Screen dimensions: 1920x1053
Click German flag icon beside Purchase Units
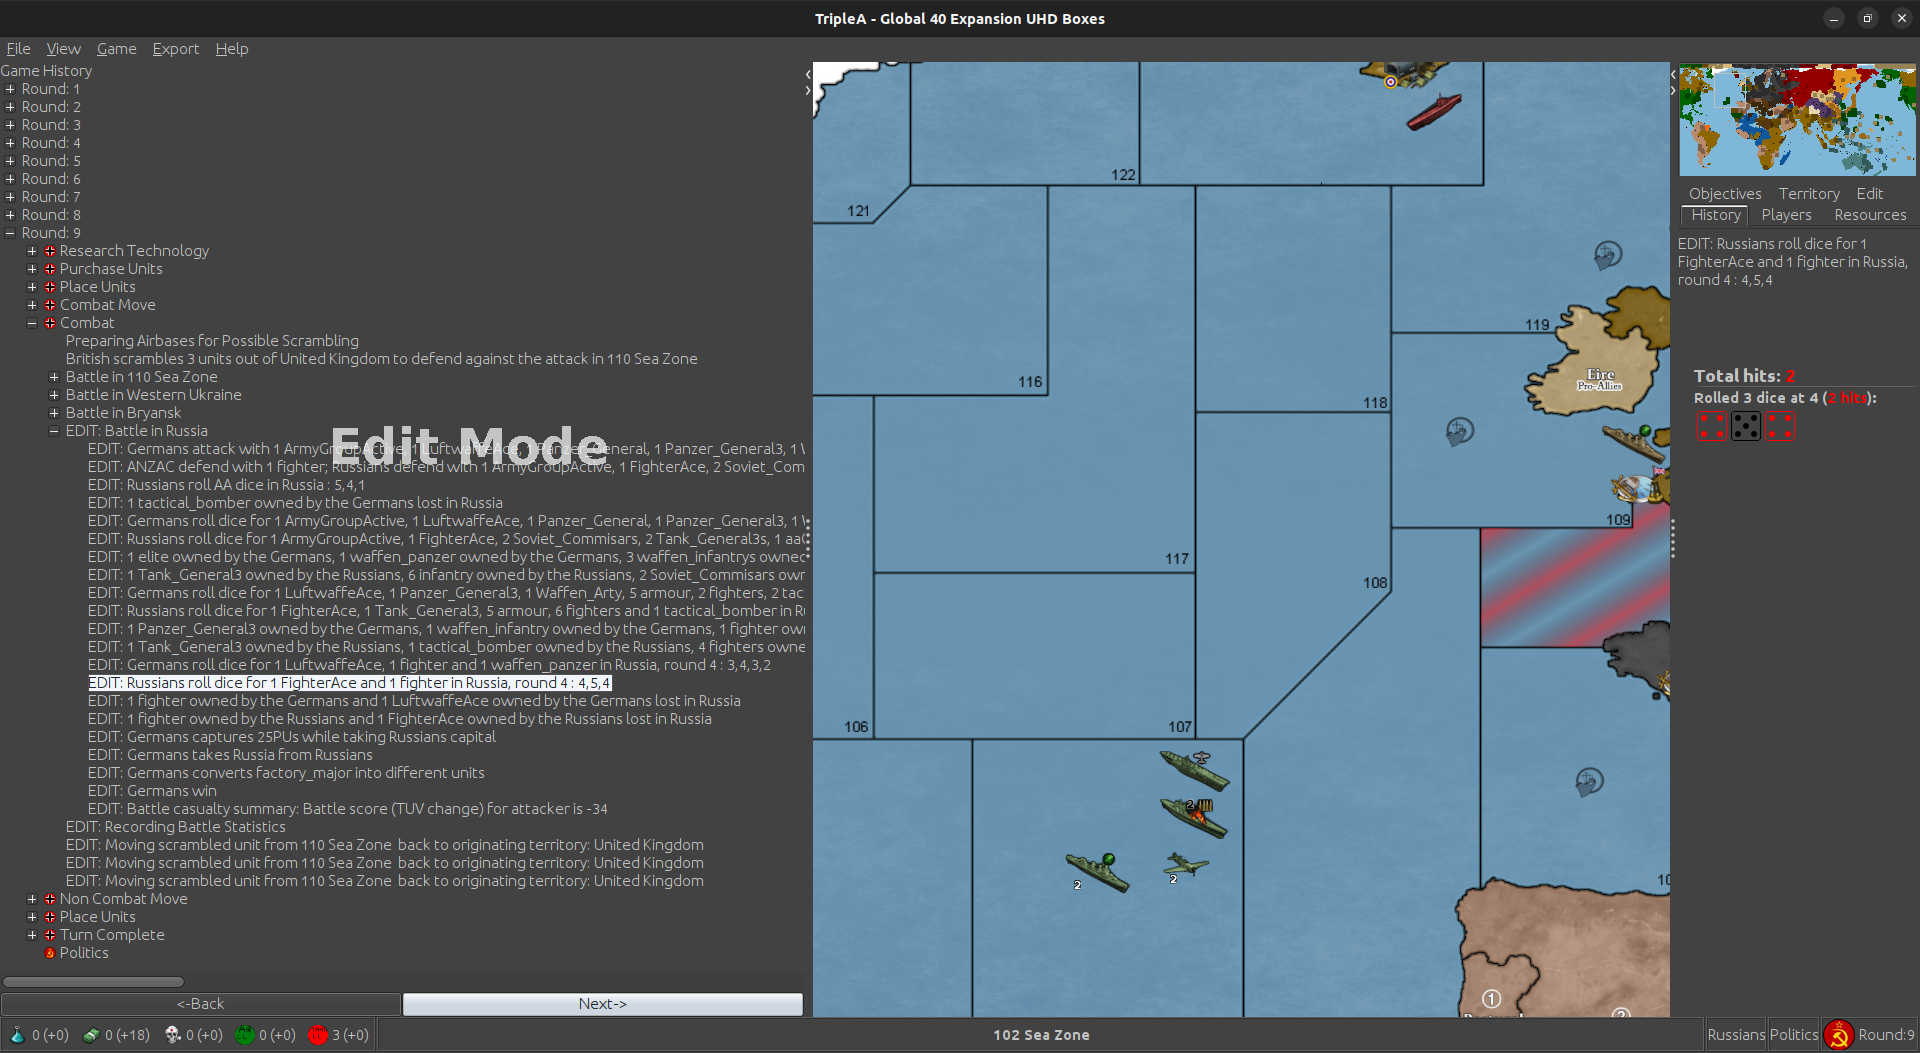click(50, 269)
